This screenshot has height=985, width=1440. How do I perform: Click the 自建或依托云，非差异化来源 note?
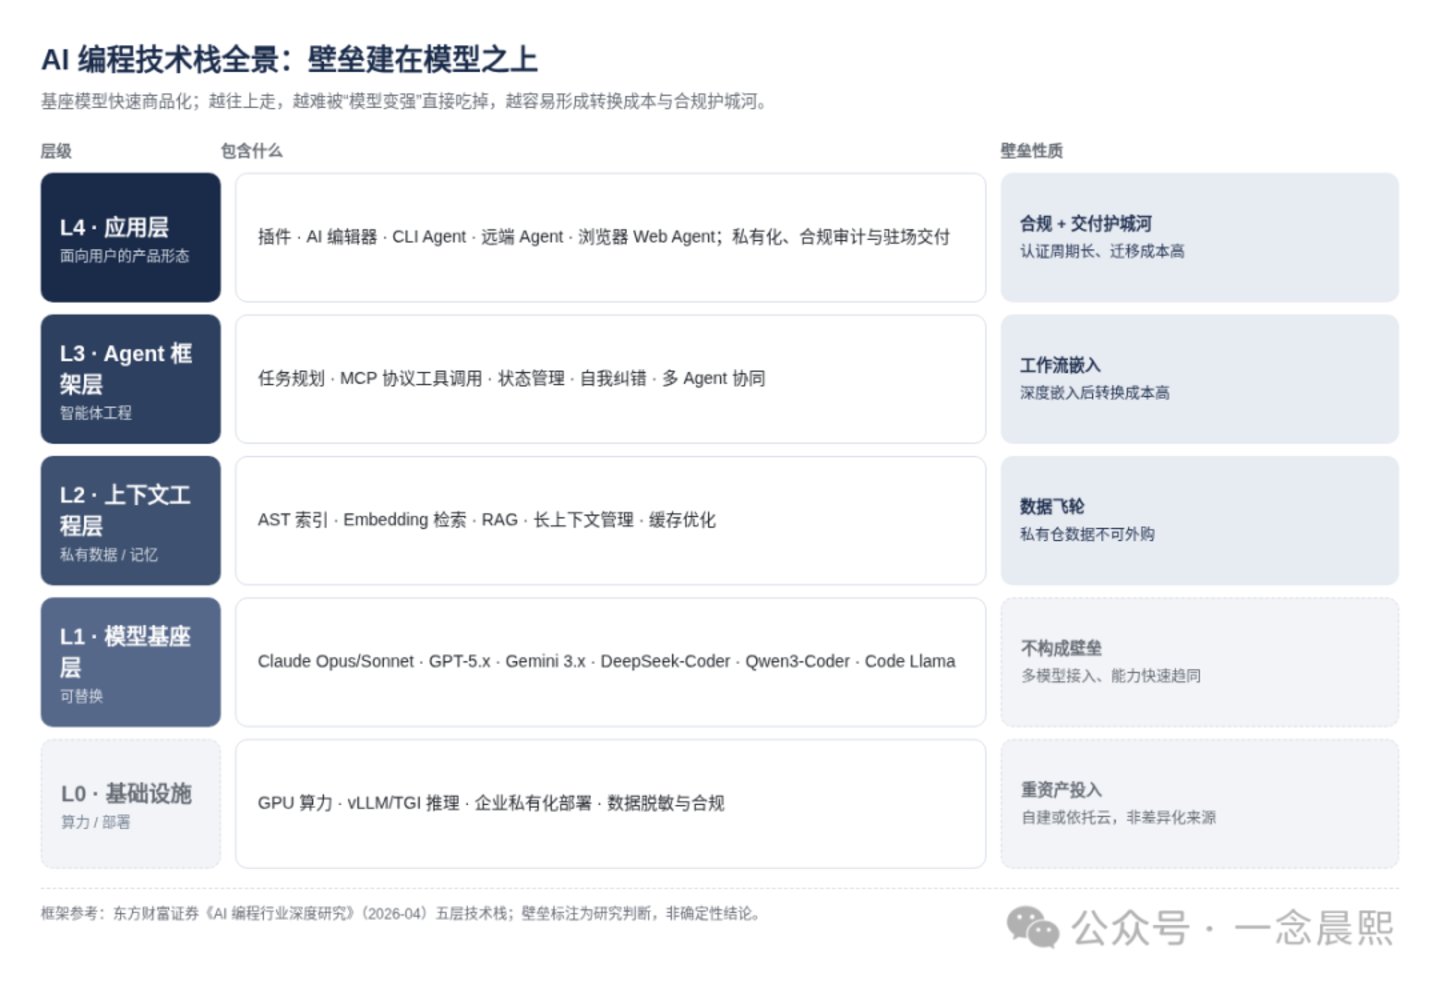point(1118,817)
